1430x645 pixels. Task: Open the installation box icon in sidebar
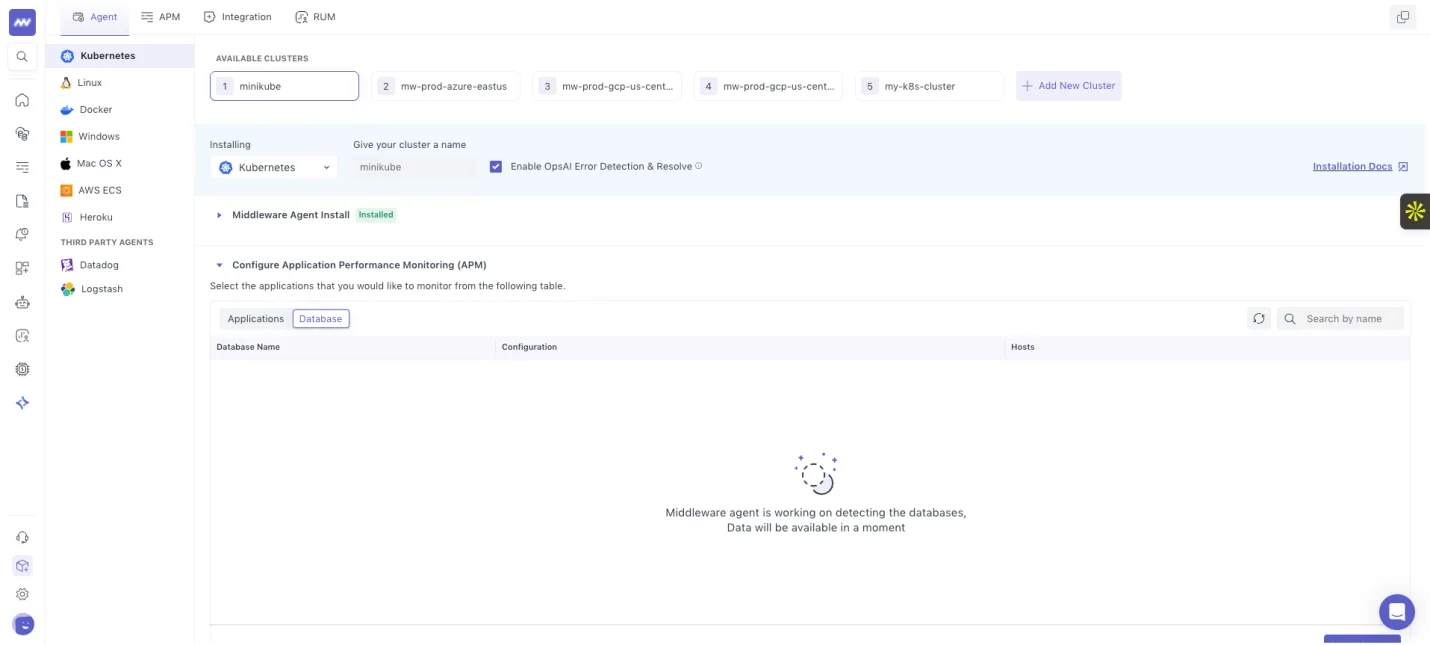tap(22, 566)
